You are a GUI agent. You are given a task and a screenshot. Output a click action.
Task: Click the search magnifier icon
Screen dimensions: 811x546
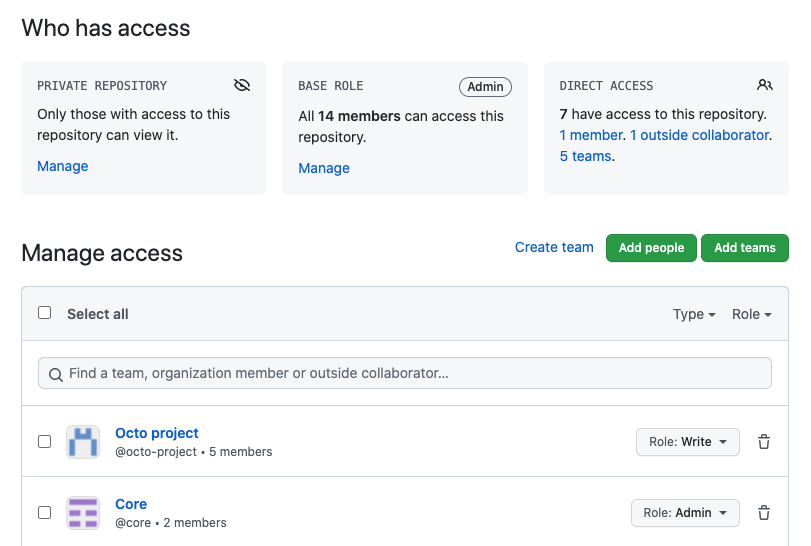tap(55, 374)
